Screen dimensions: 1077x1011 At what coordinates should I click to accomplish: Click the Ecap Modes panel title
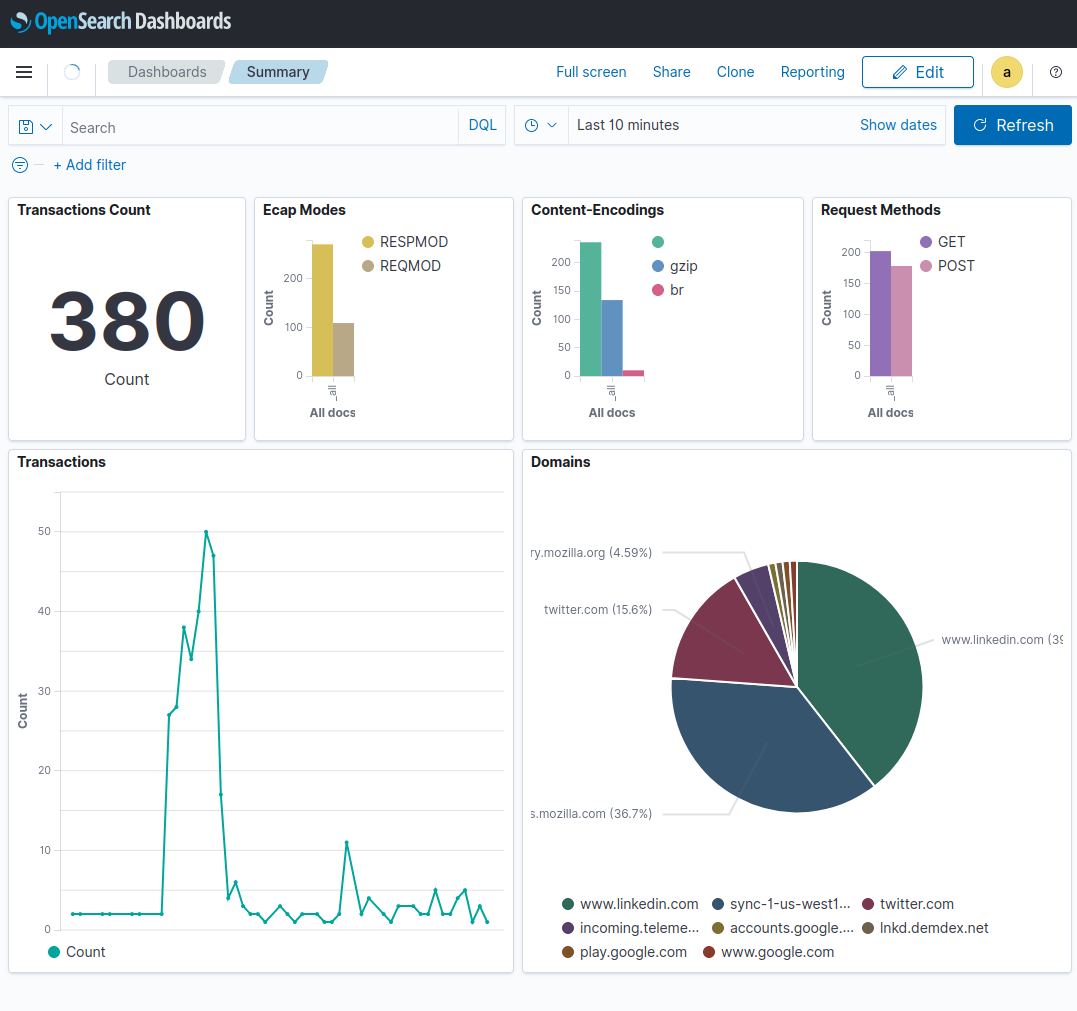[304, 210]
